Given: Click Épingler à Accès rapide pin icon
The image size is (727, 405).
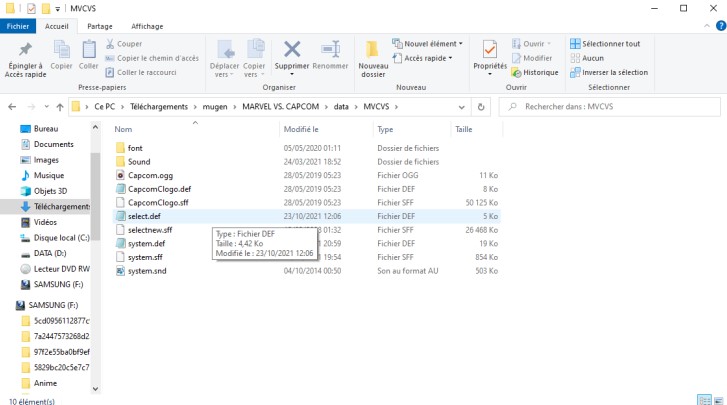Looking at the screenshot, I should 25,50.
